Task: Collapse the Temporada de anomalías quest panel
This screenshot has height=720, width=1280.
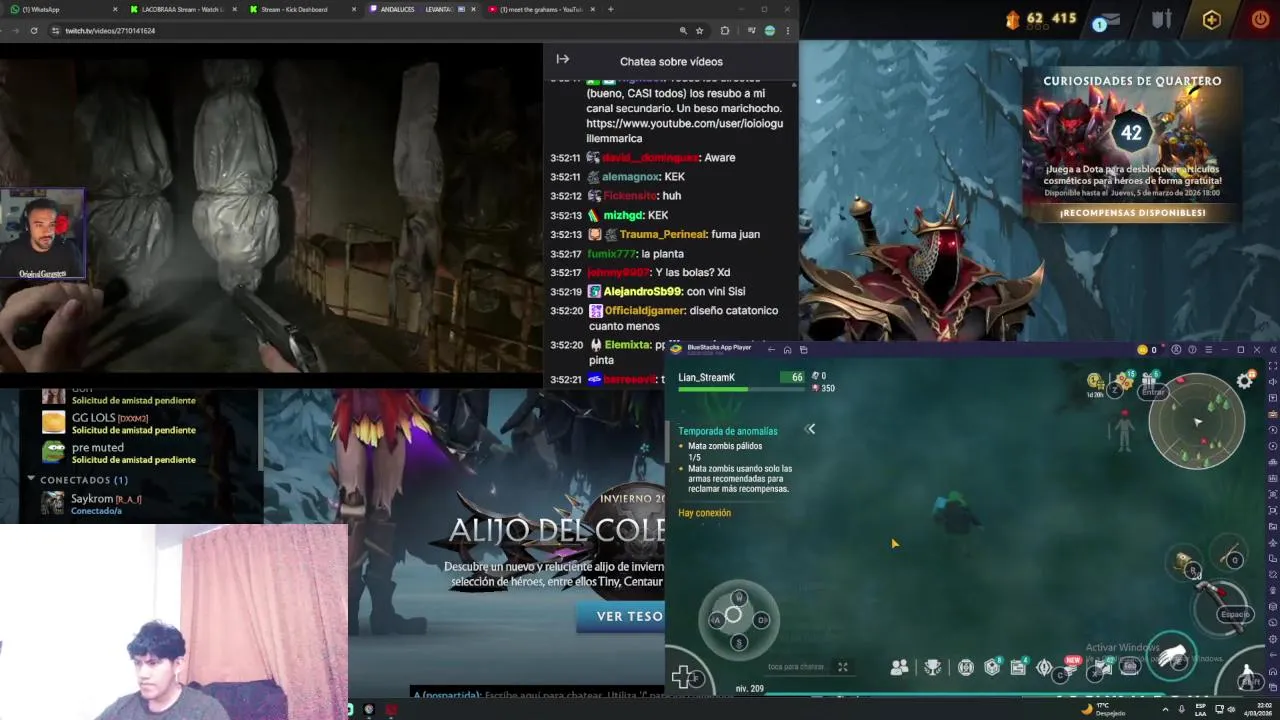Action: coord(811,429)
